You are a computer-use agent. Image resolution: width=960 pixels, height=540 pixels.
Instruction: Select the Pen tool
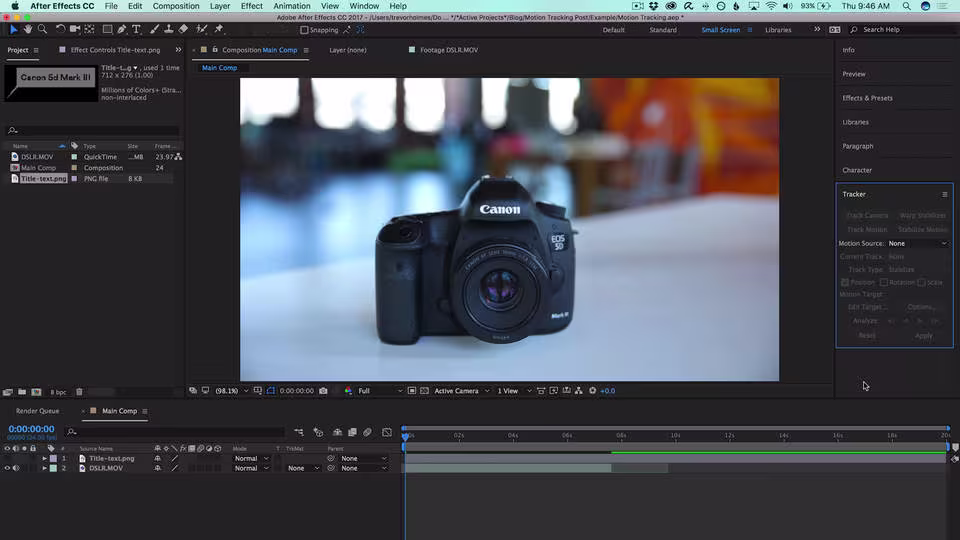click(x=122, y=29)
